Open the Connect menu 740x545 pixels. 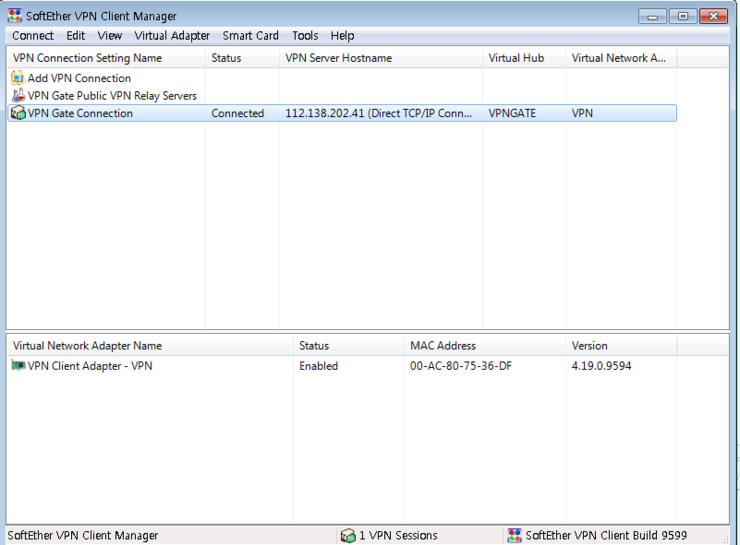[x=33, y=36]
